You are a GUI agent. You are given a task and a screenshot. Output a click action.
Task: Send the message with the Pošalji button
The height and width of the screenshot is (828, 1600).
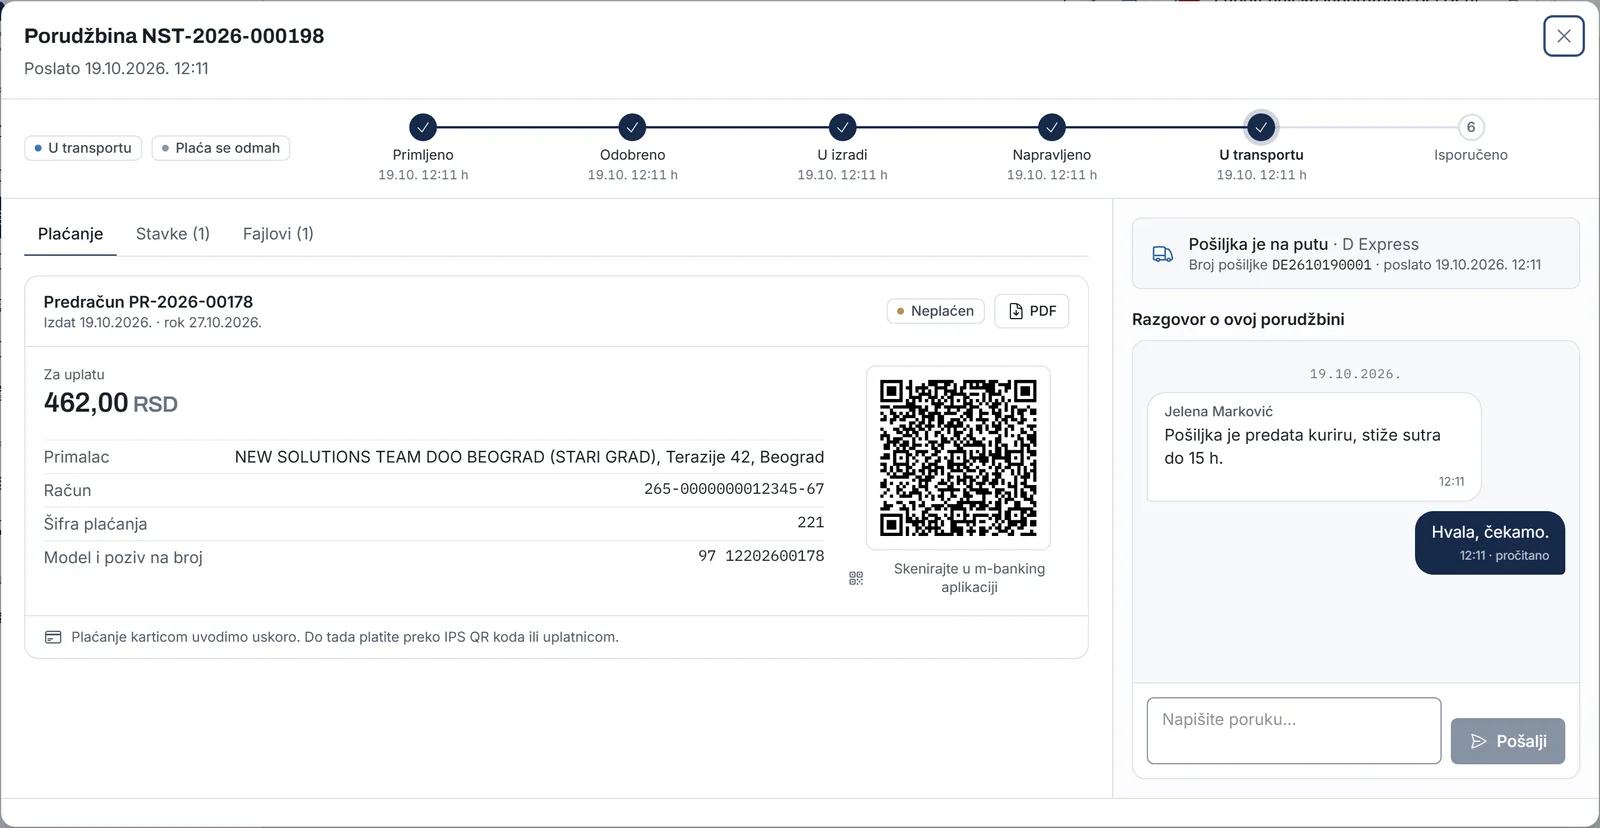tap(1508, 741)
